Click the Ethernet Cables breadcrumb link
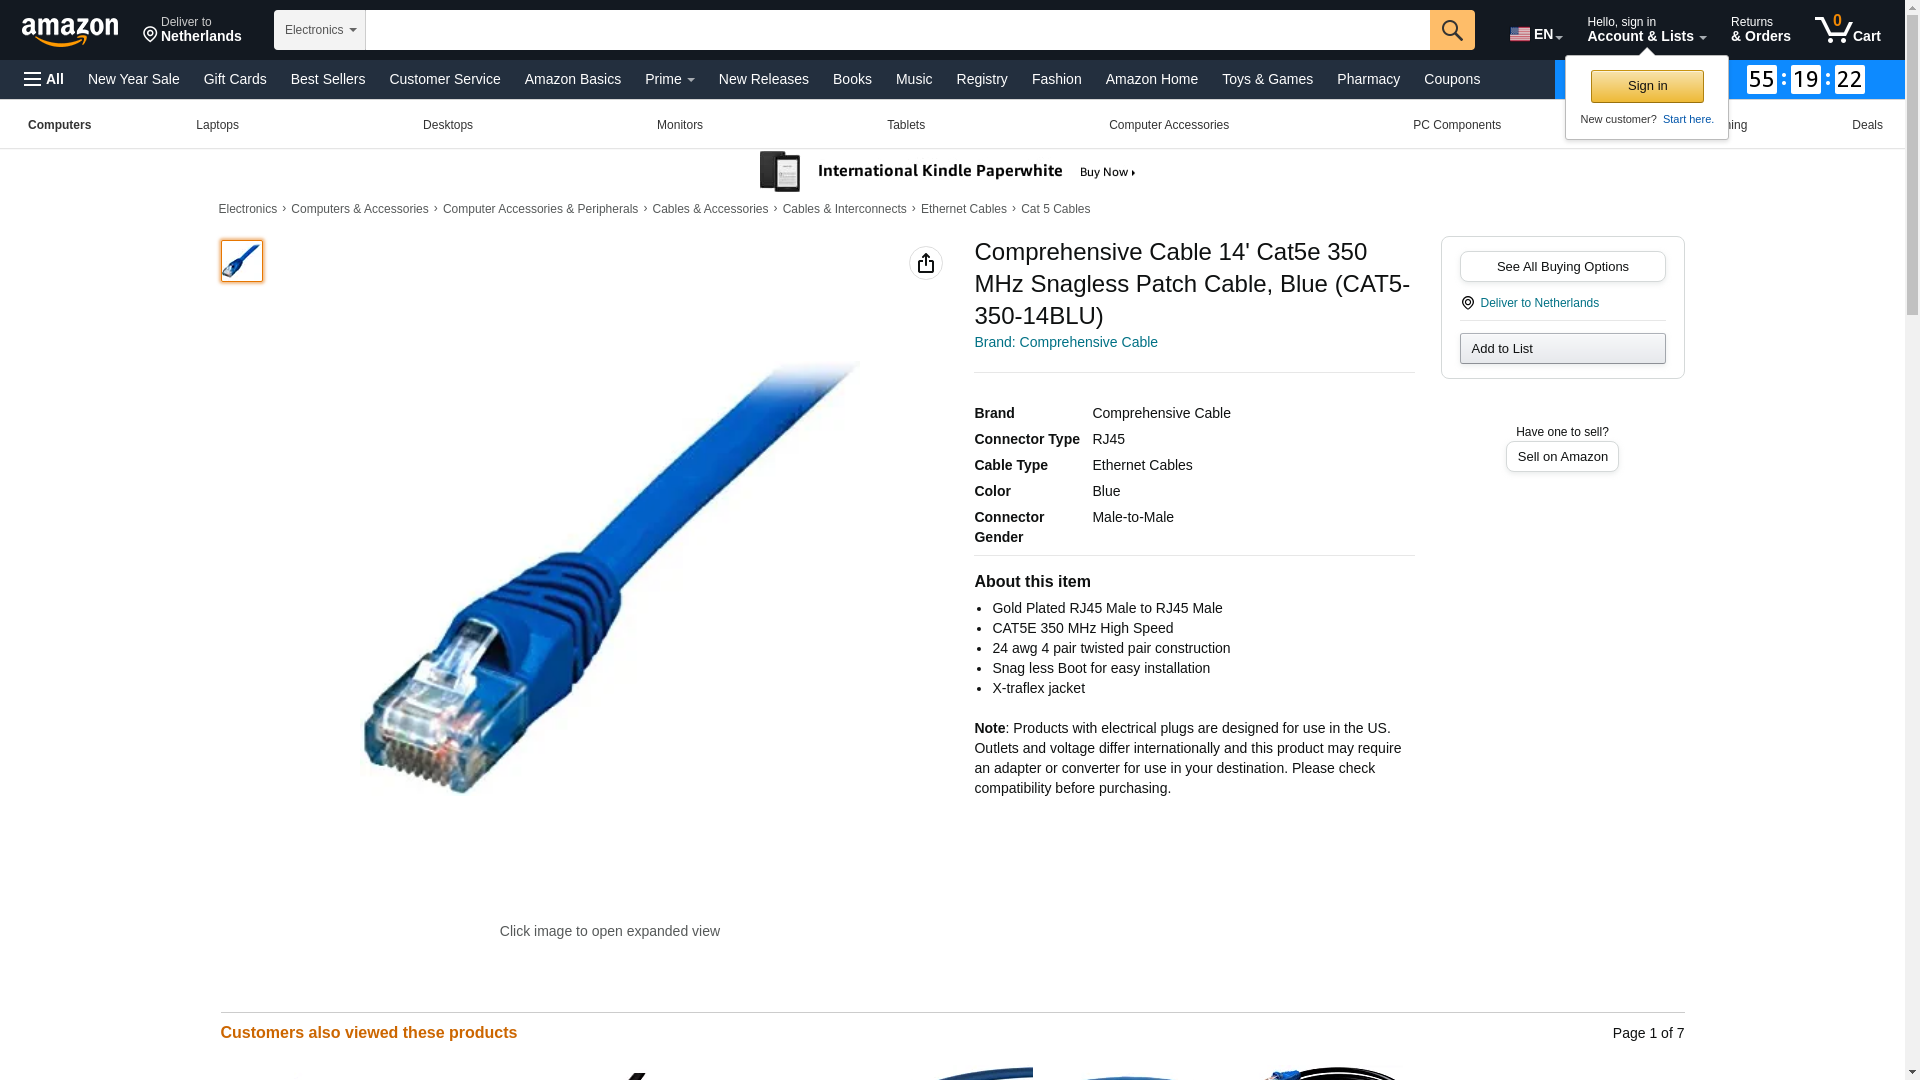The height and width of the screenshot is (1080, 1920). [x=964, y=209]
